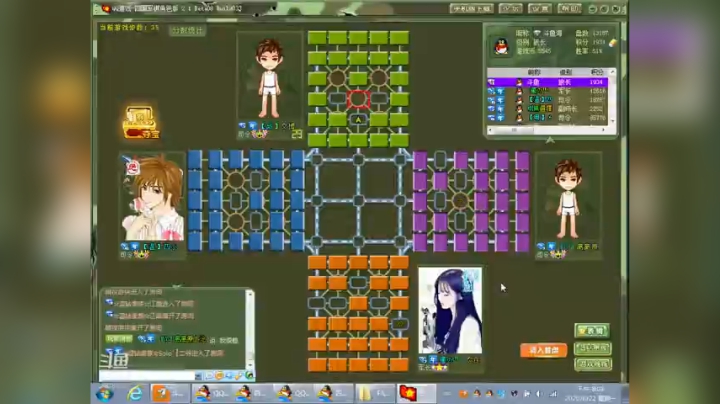Viewport: 720px width, 404px height.
Task: Click the chat scroll-up arrow
Action: pos(250,294)
